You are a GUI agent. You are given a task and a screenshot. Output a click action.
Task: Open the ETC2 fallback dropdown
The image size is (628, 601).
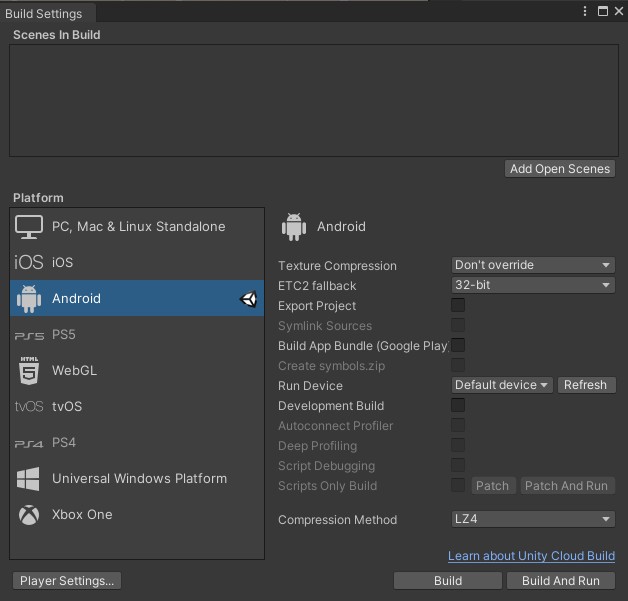coord(533,285)
